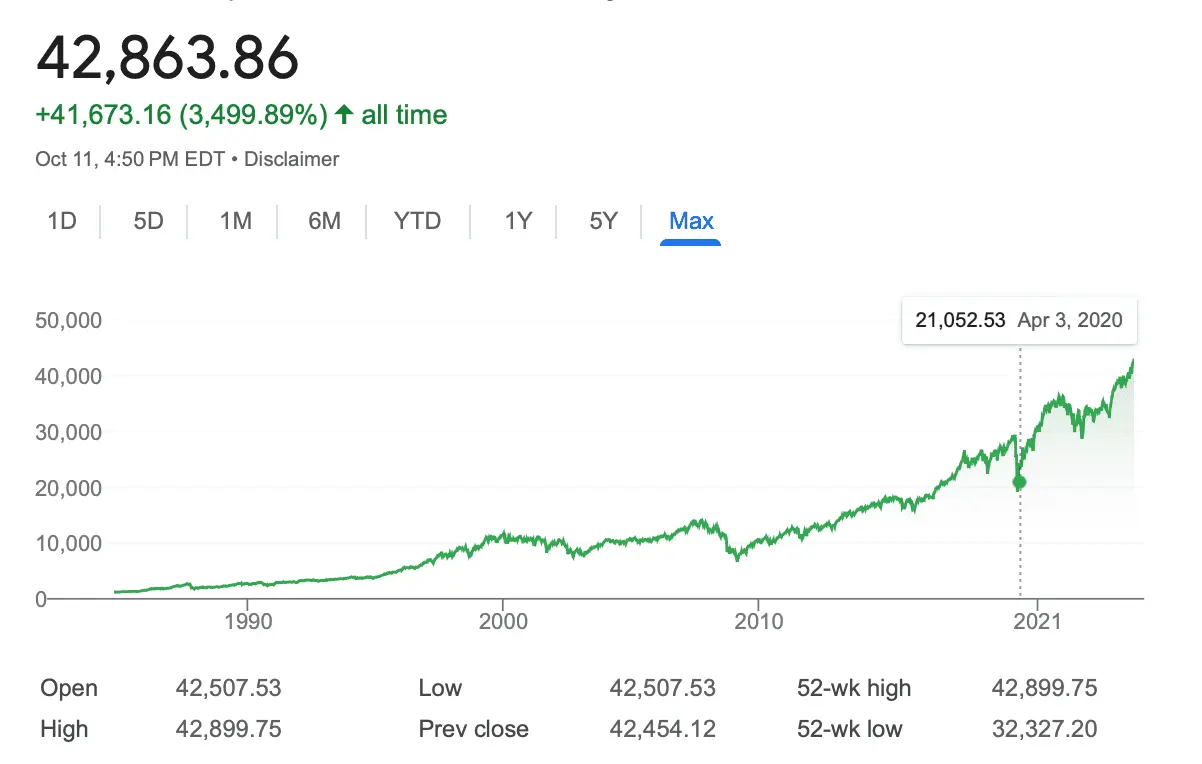Select the 5D chart range
The image size is (1202, 764).
click(148, 221)
